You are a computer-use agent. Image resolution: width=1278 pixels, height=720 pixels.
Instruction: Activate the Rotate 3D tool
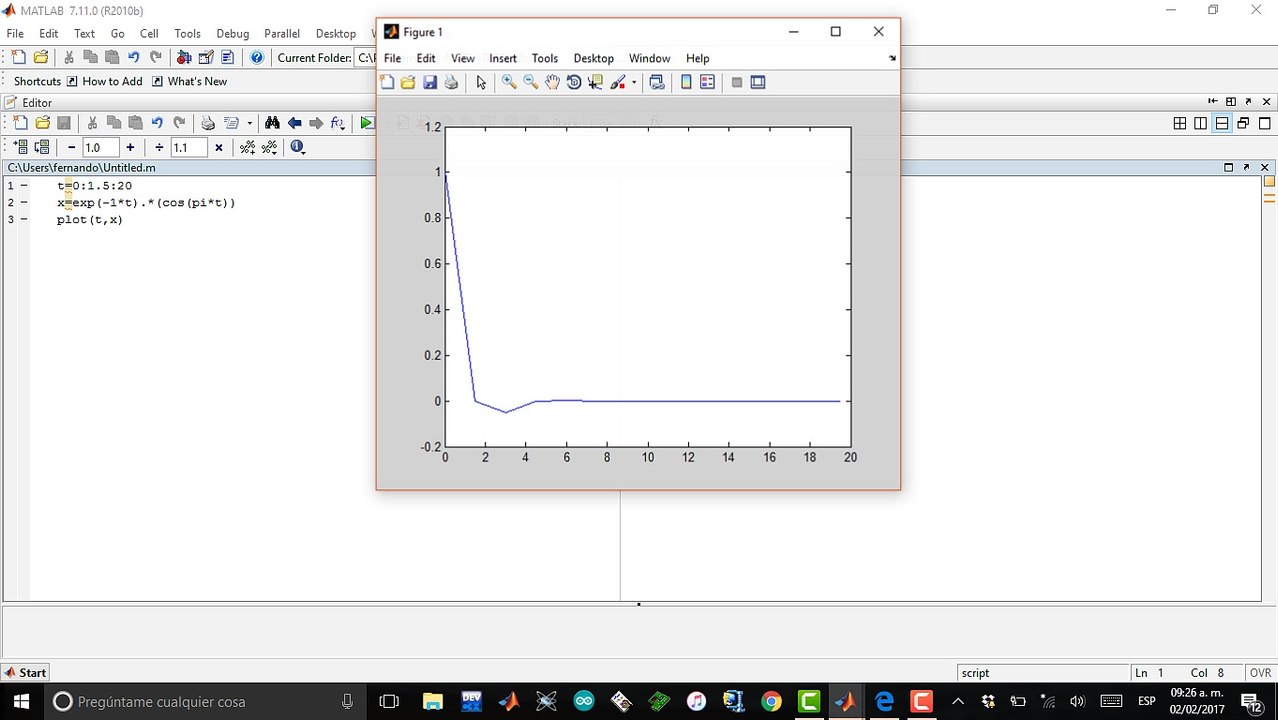574,82
